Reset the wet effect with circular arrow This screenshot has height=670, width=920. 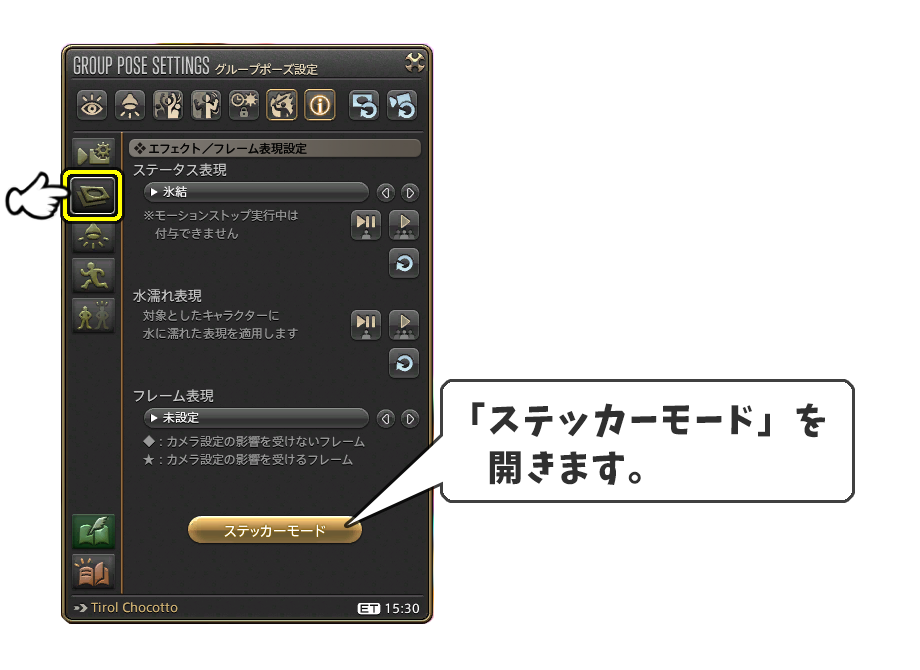coord(404,363)
